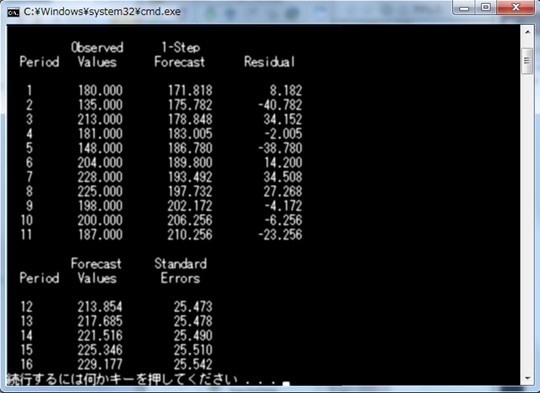The width and height of the screenshot is (540, 393).
Task: Click the 1-Step Forecast column header
Action: [x=179, y=54]
